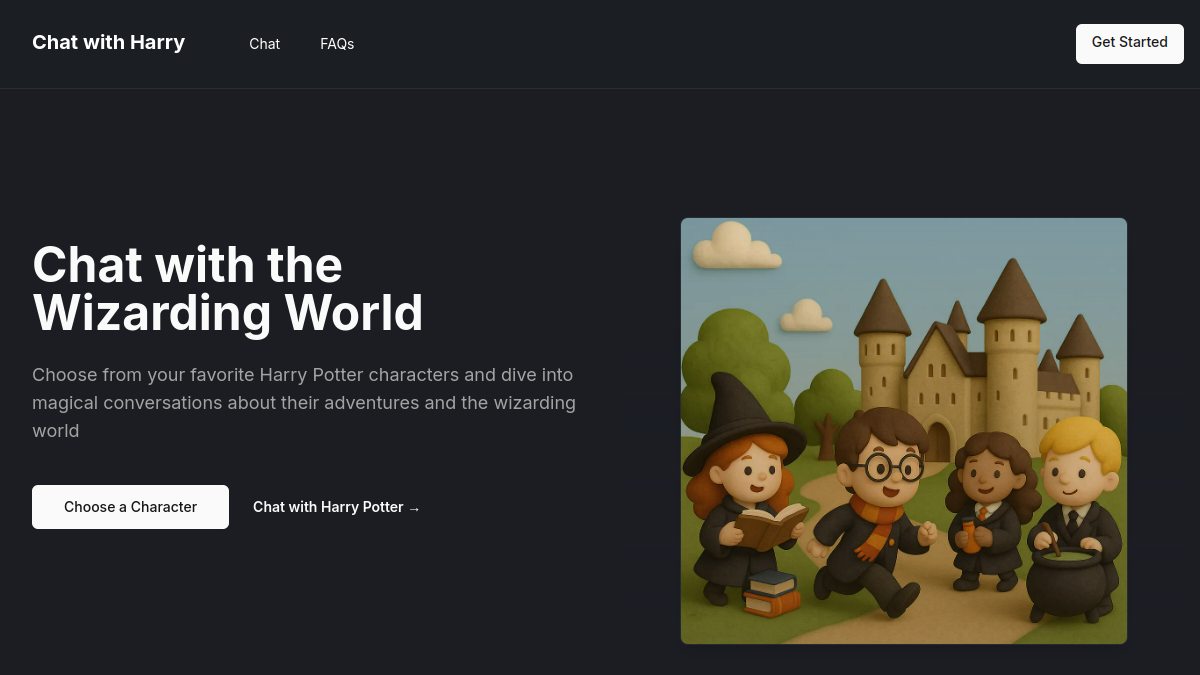Click the Get Started button
The image size is (1200, 675).
pyautogui.click(x=1130, y=44)
